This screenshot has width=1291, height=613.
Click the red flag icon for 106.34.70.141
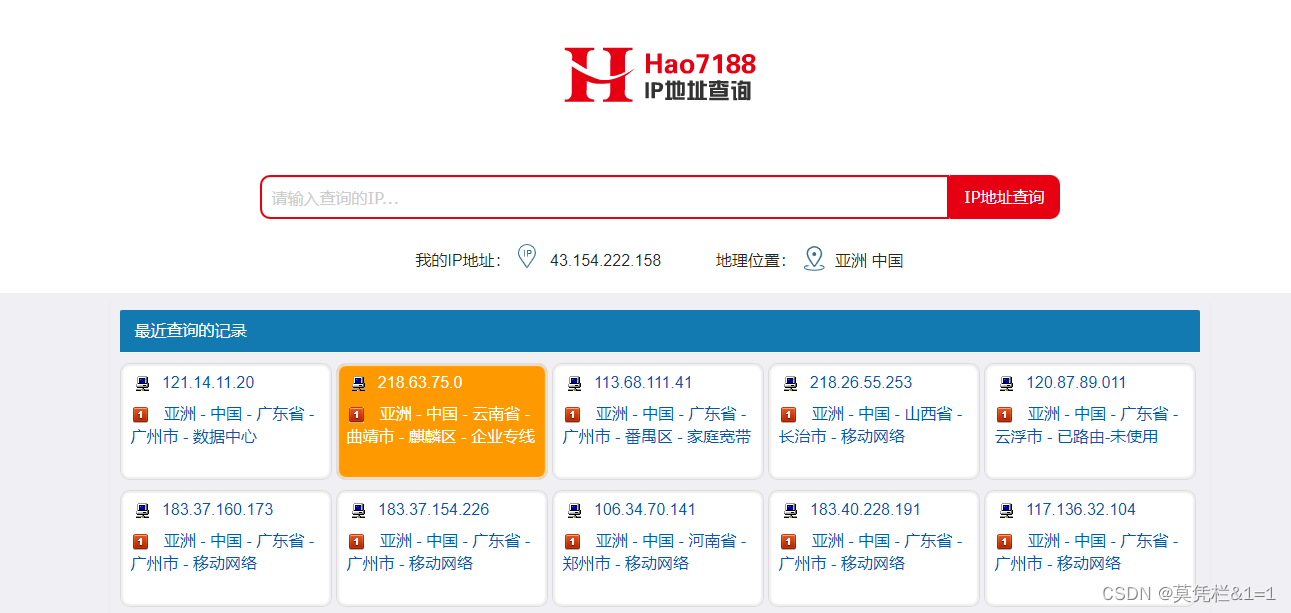[573, 540]
